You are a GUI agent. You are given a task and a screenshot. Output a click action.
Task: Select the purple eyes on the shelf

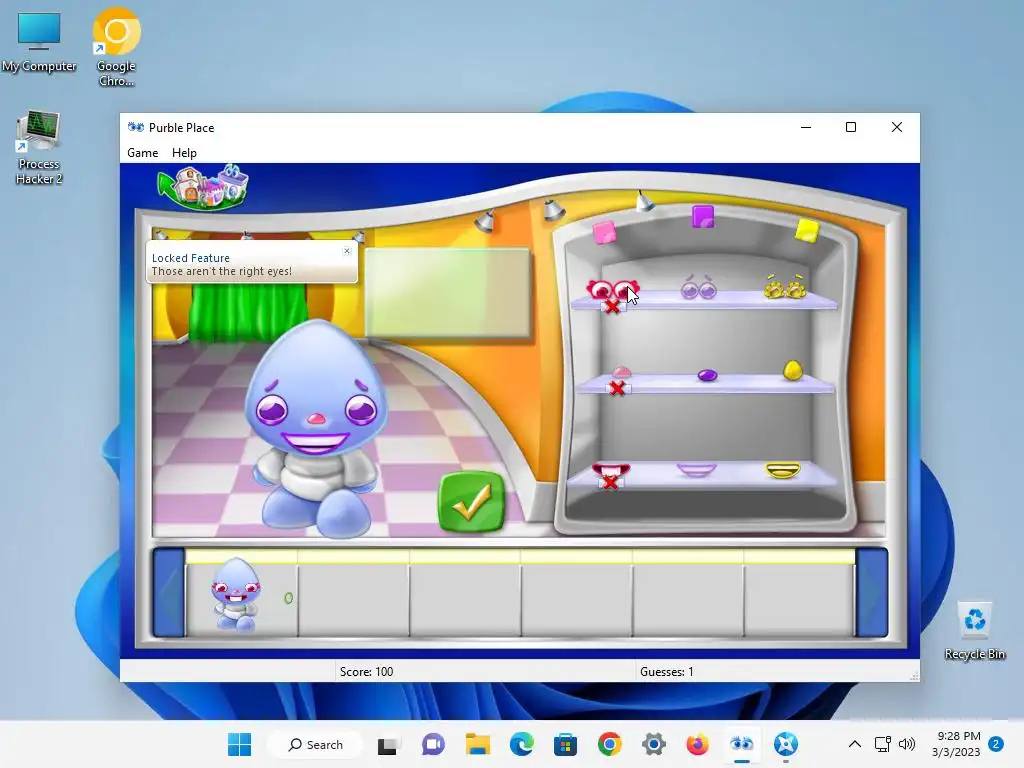(x=699, y=287)
